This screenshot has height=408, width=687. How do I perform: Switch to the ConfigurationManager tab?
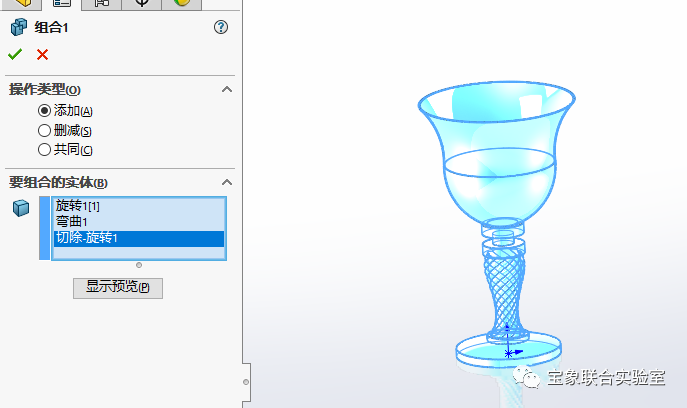point(102,4)
